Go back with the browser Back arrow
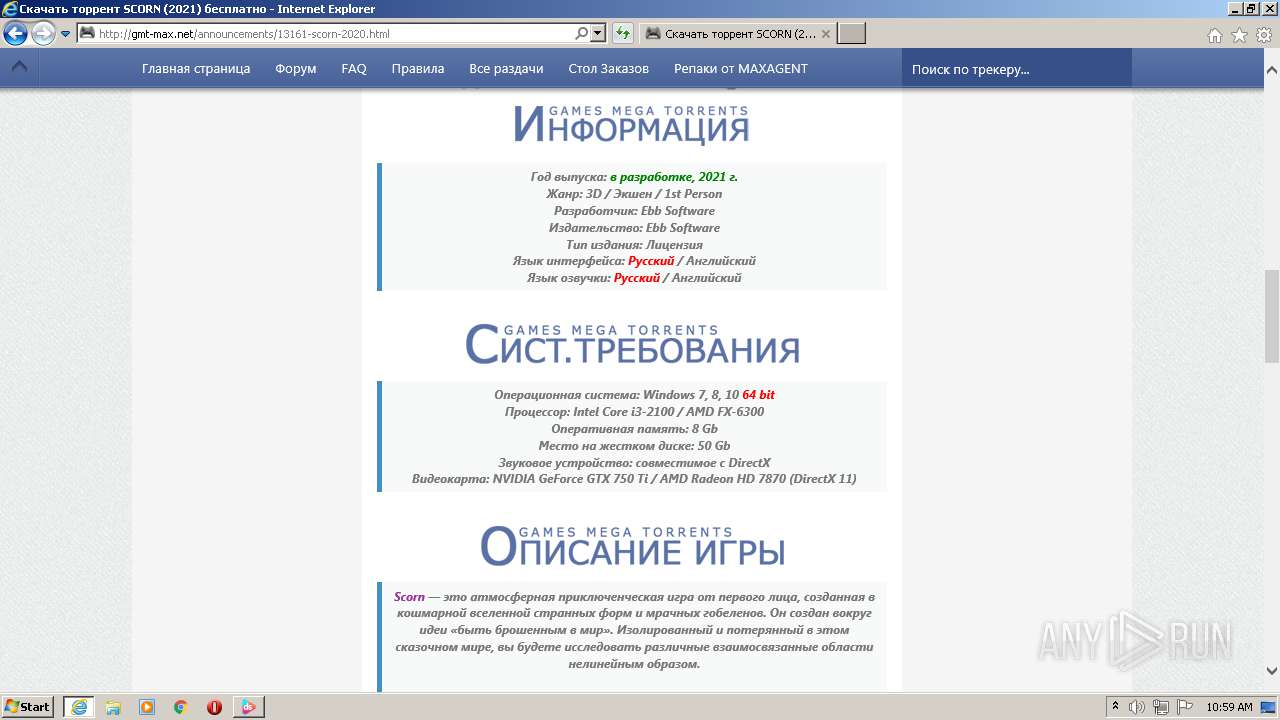This screenshot has height=720, width=1280. click(16, 34)
